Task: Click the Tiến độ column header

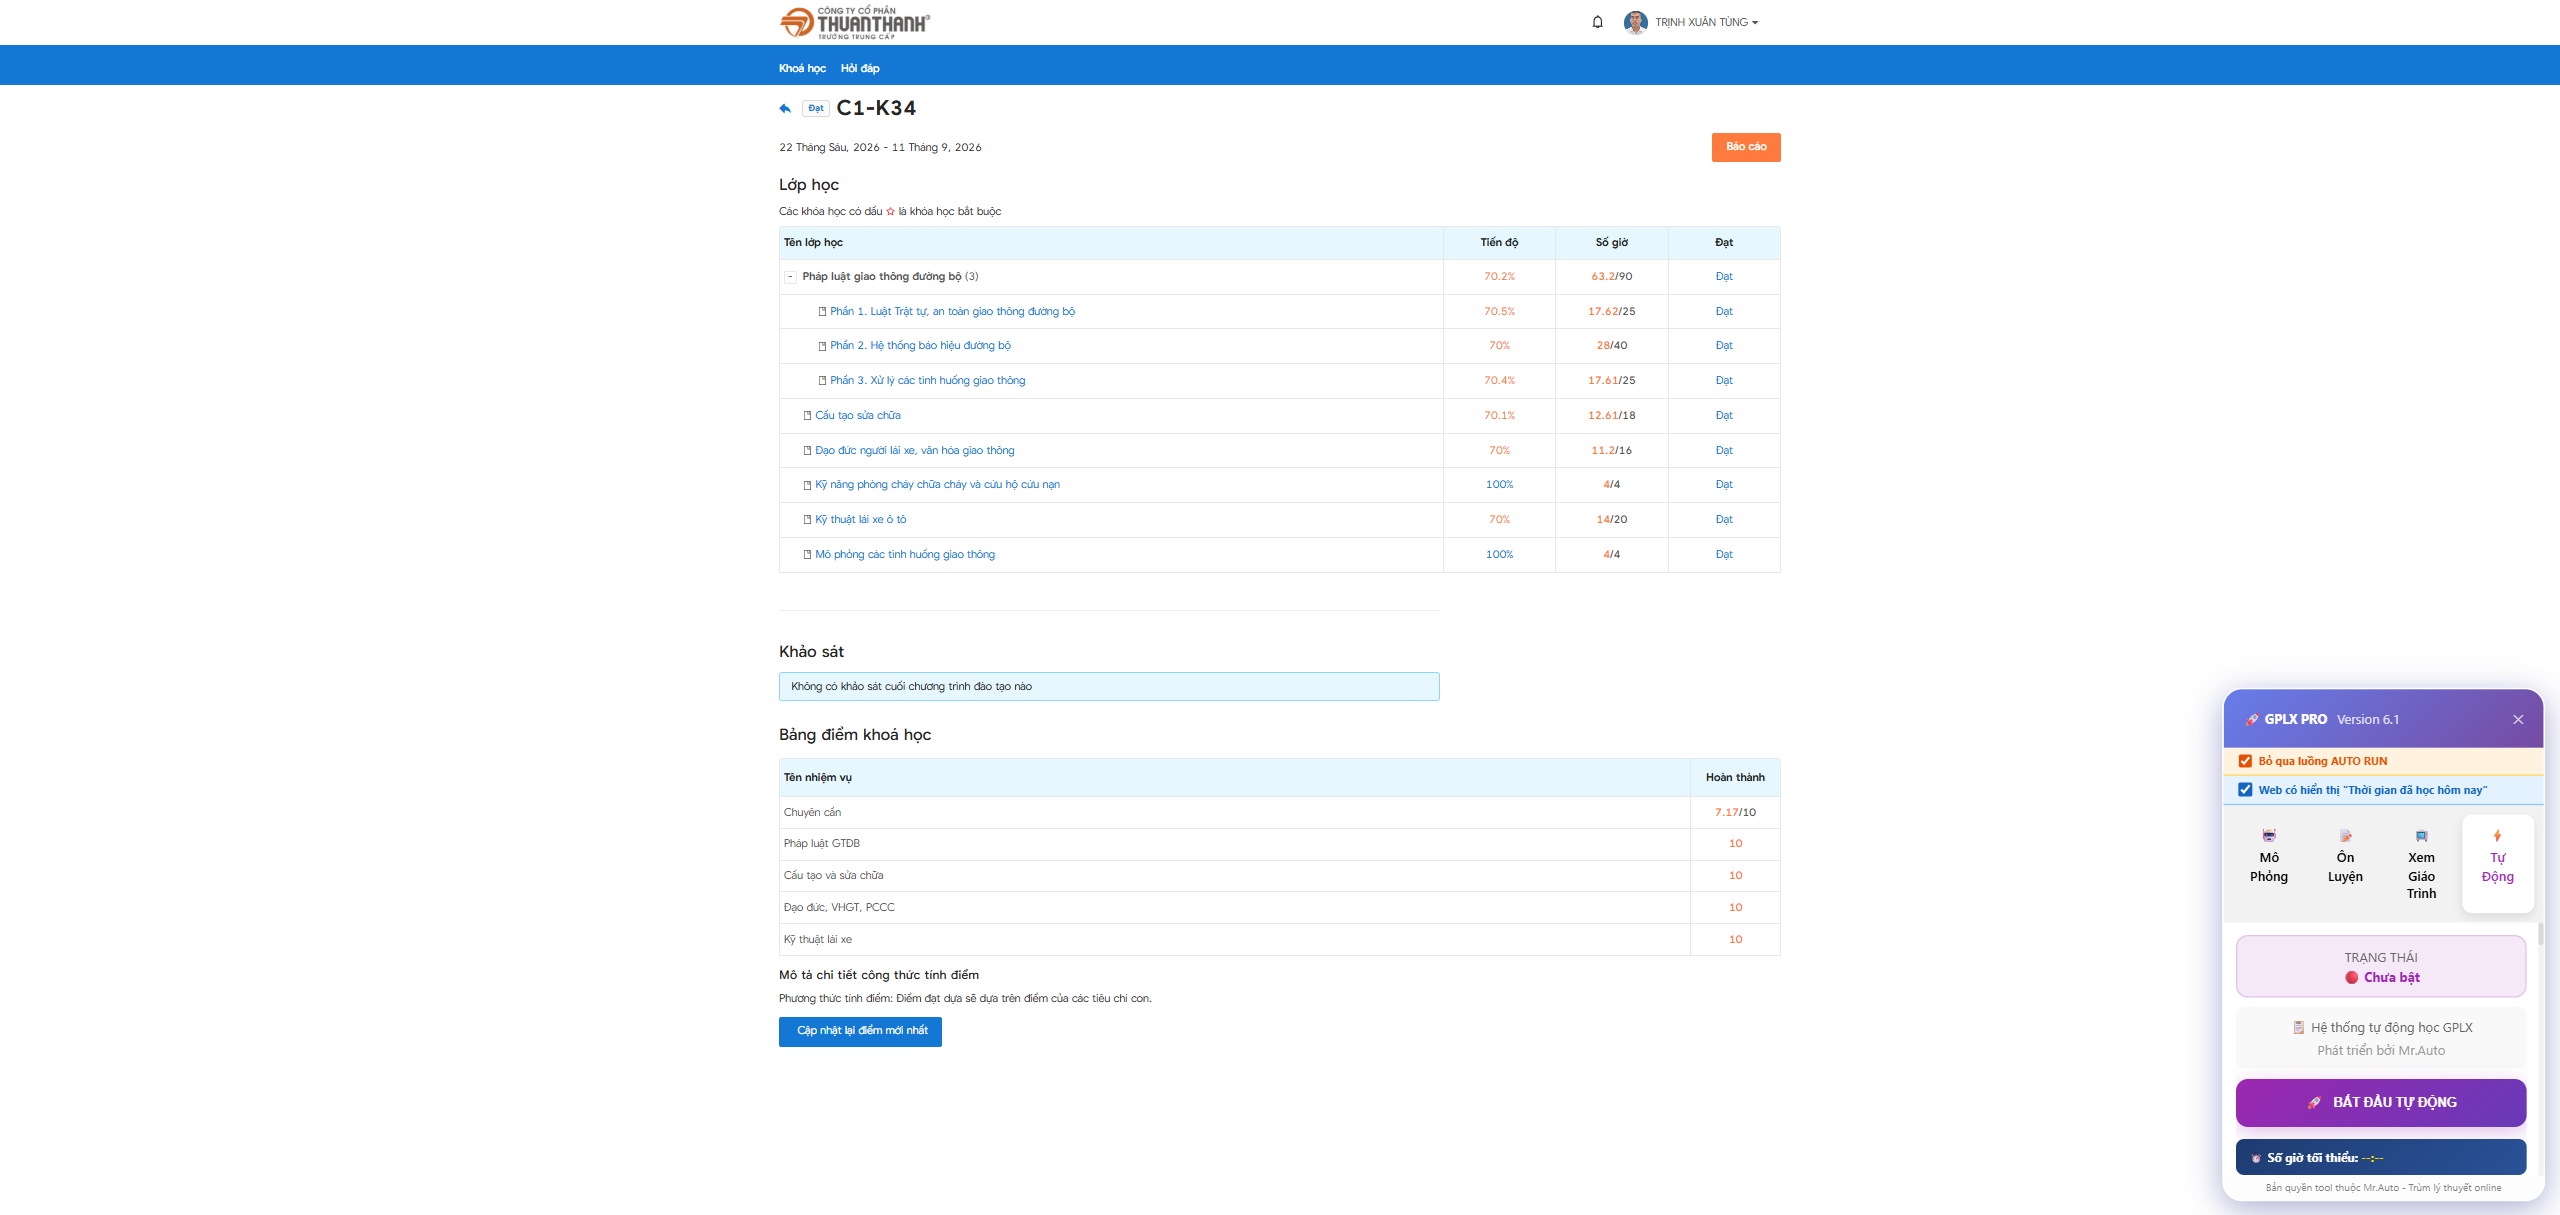Action: pos(1499,242)
